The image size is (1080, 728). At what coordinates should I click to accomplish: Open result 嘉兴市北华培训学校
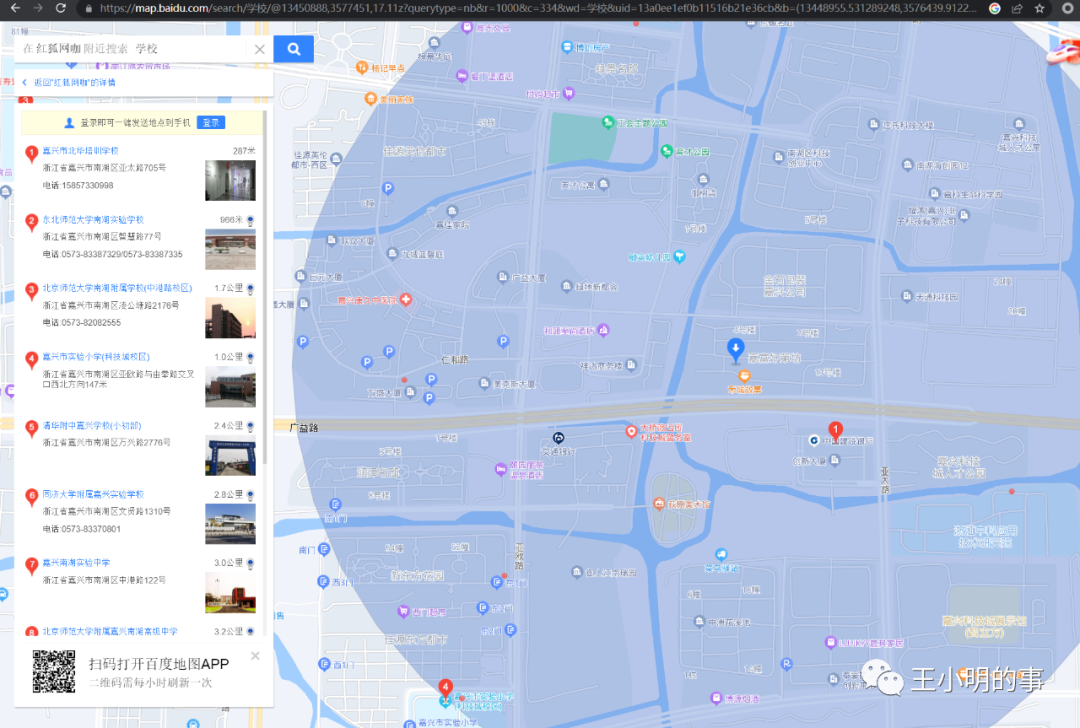click(81, 150)
